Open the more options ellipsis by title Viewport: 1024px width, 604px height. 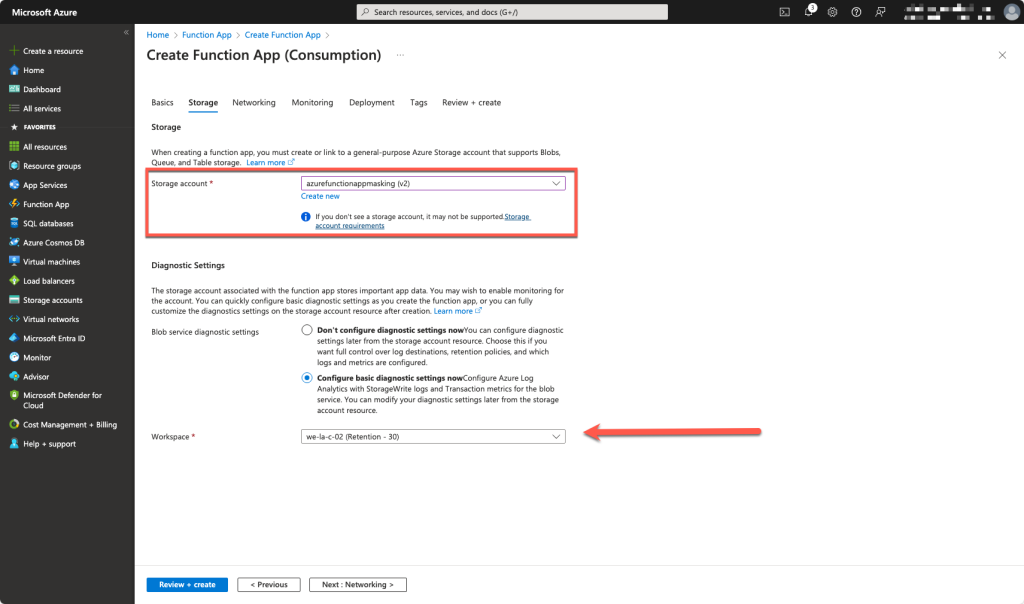coord(400,56)
